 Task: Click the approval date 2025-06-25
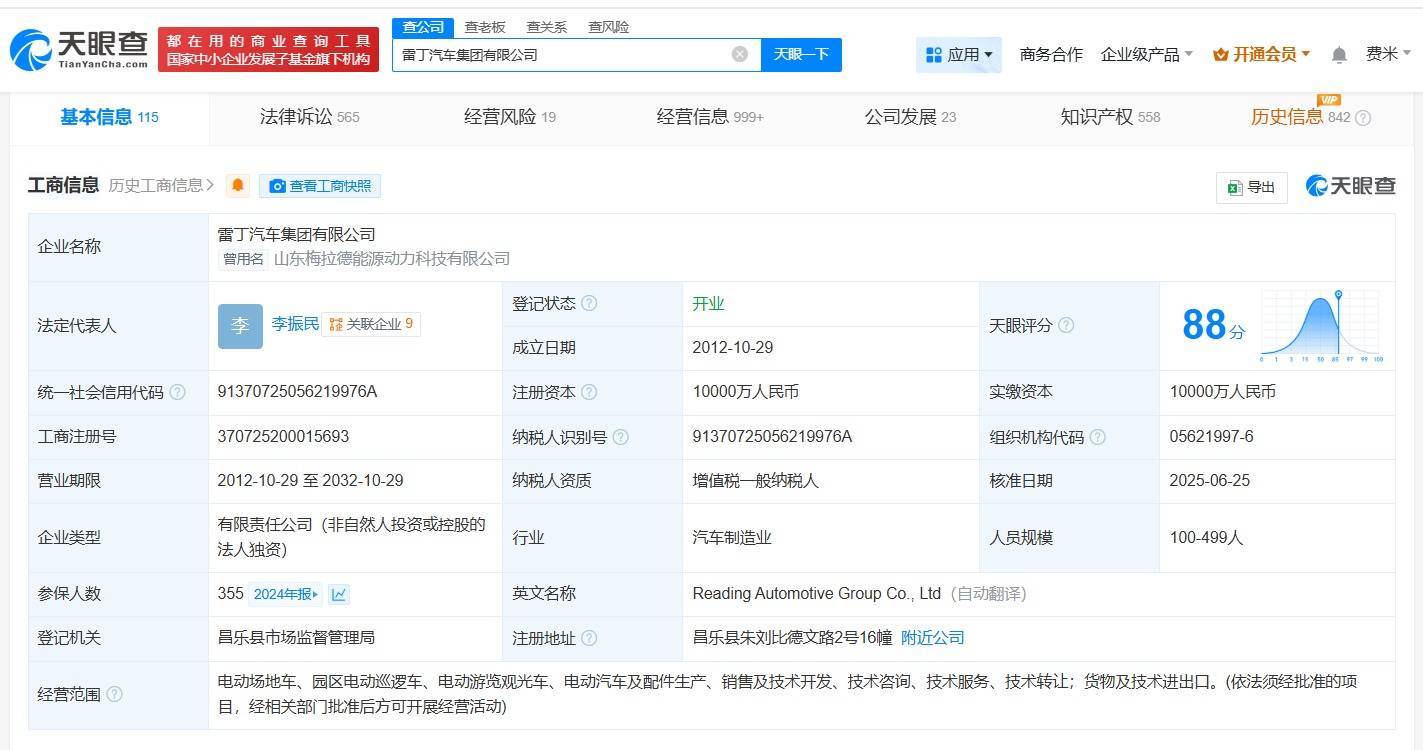tap(1210, 481)
